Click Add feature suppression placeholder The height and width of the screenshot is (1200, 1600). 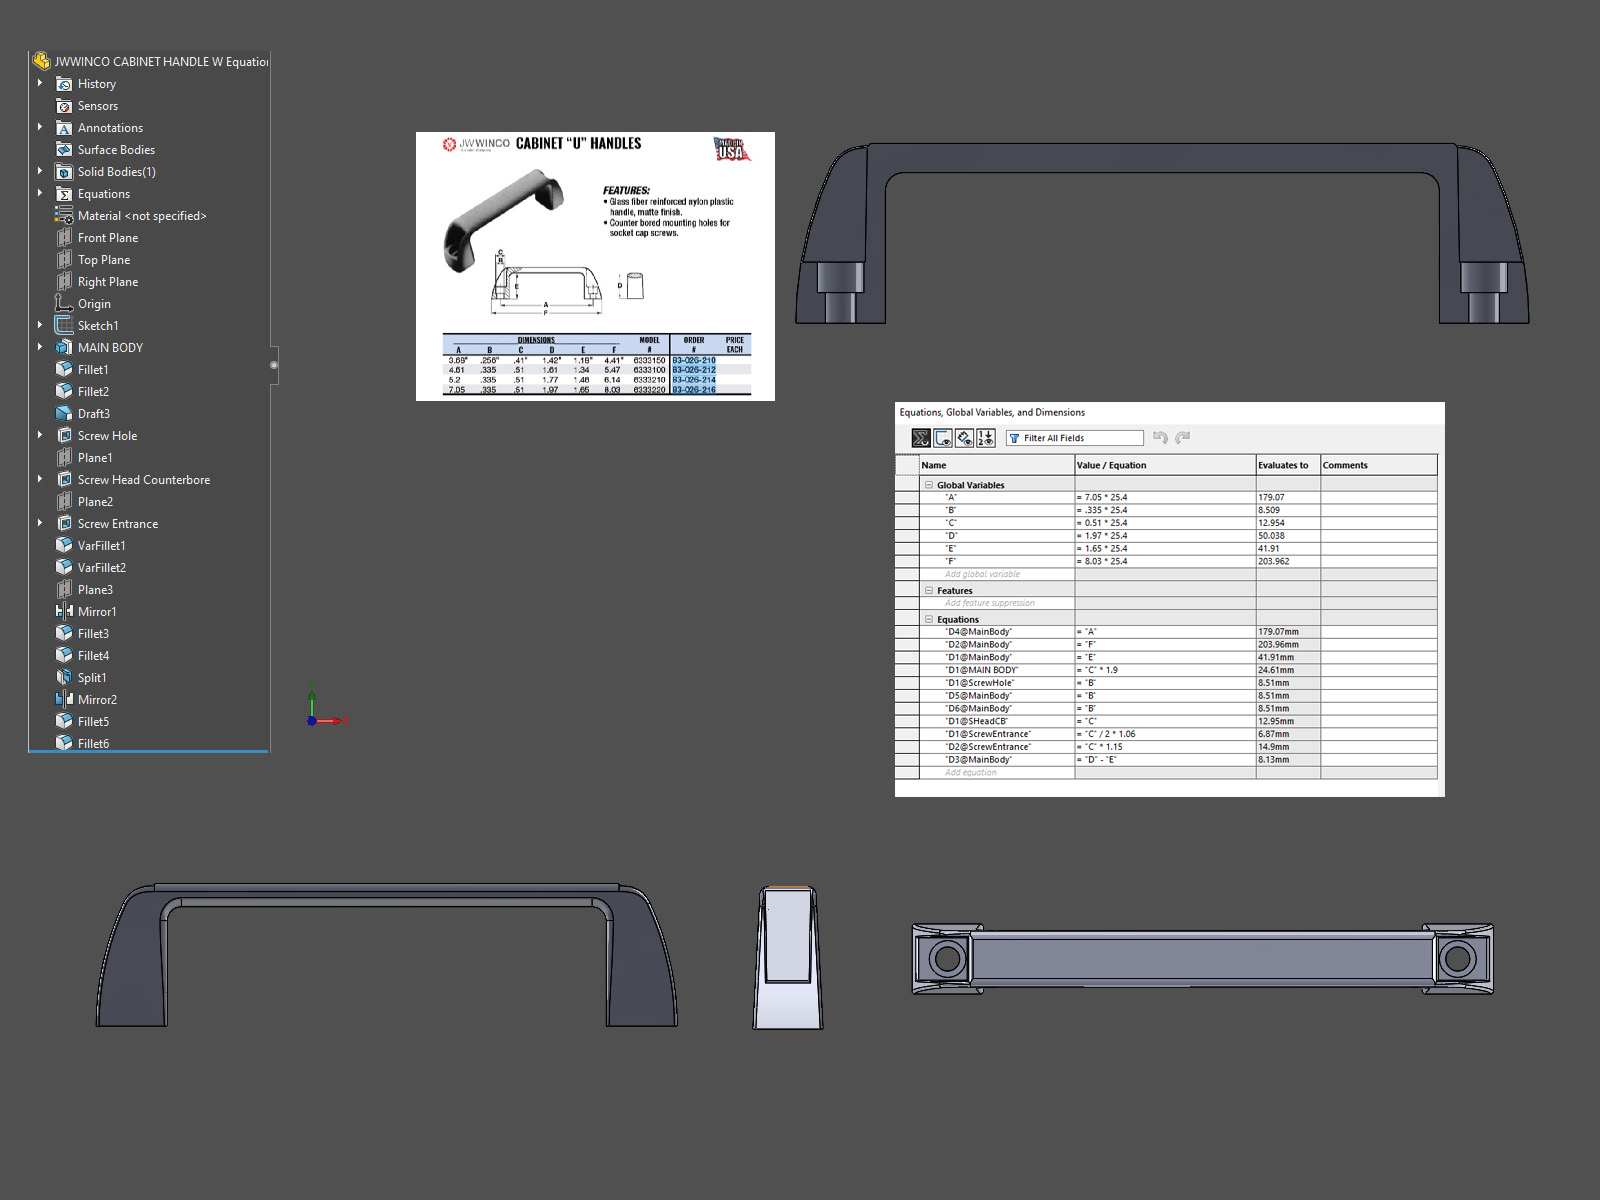[990, 604]
